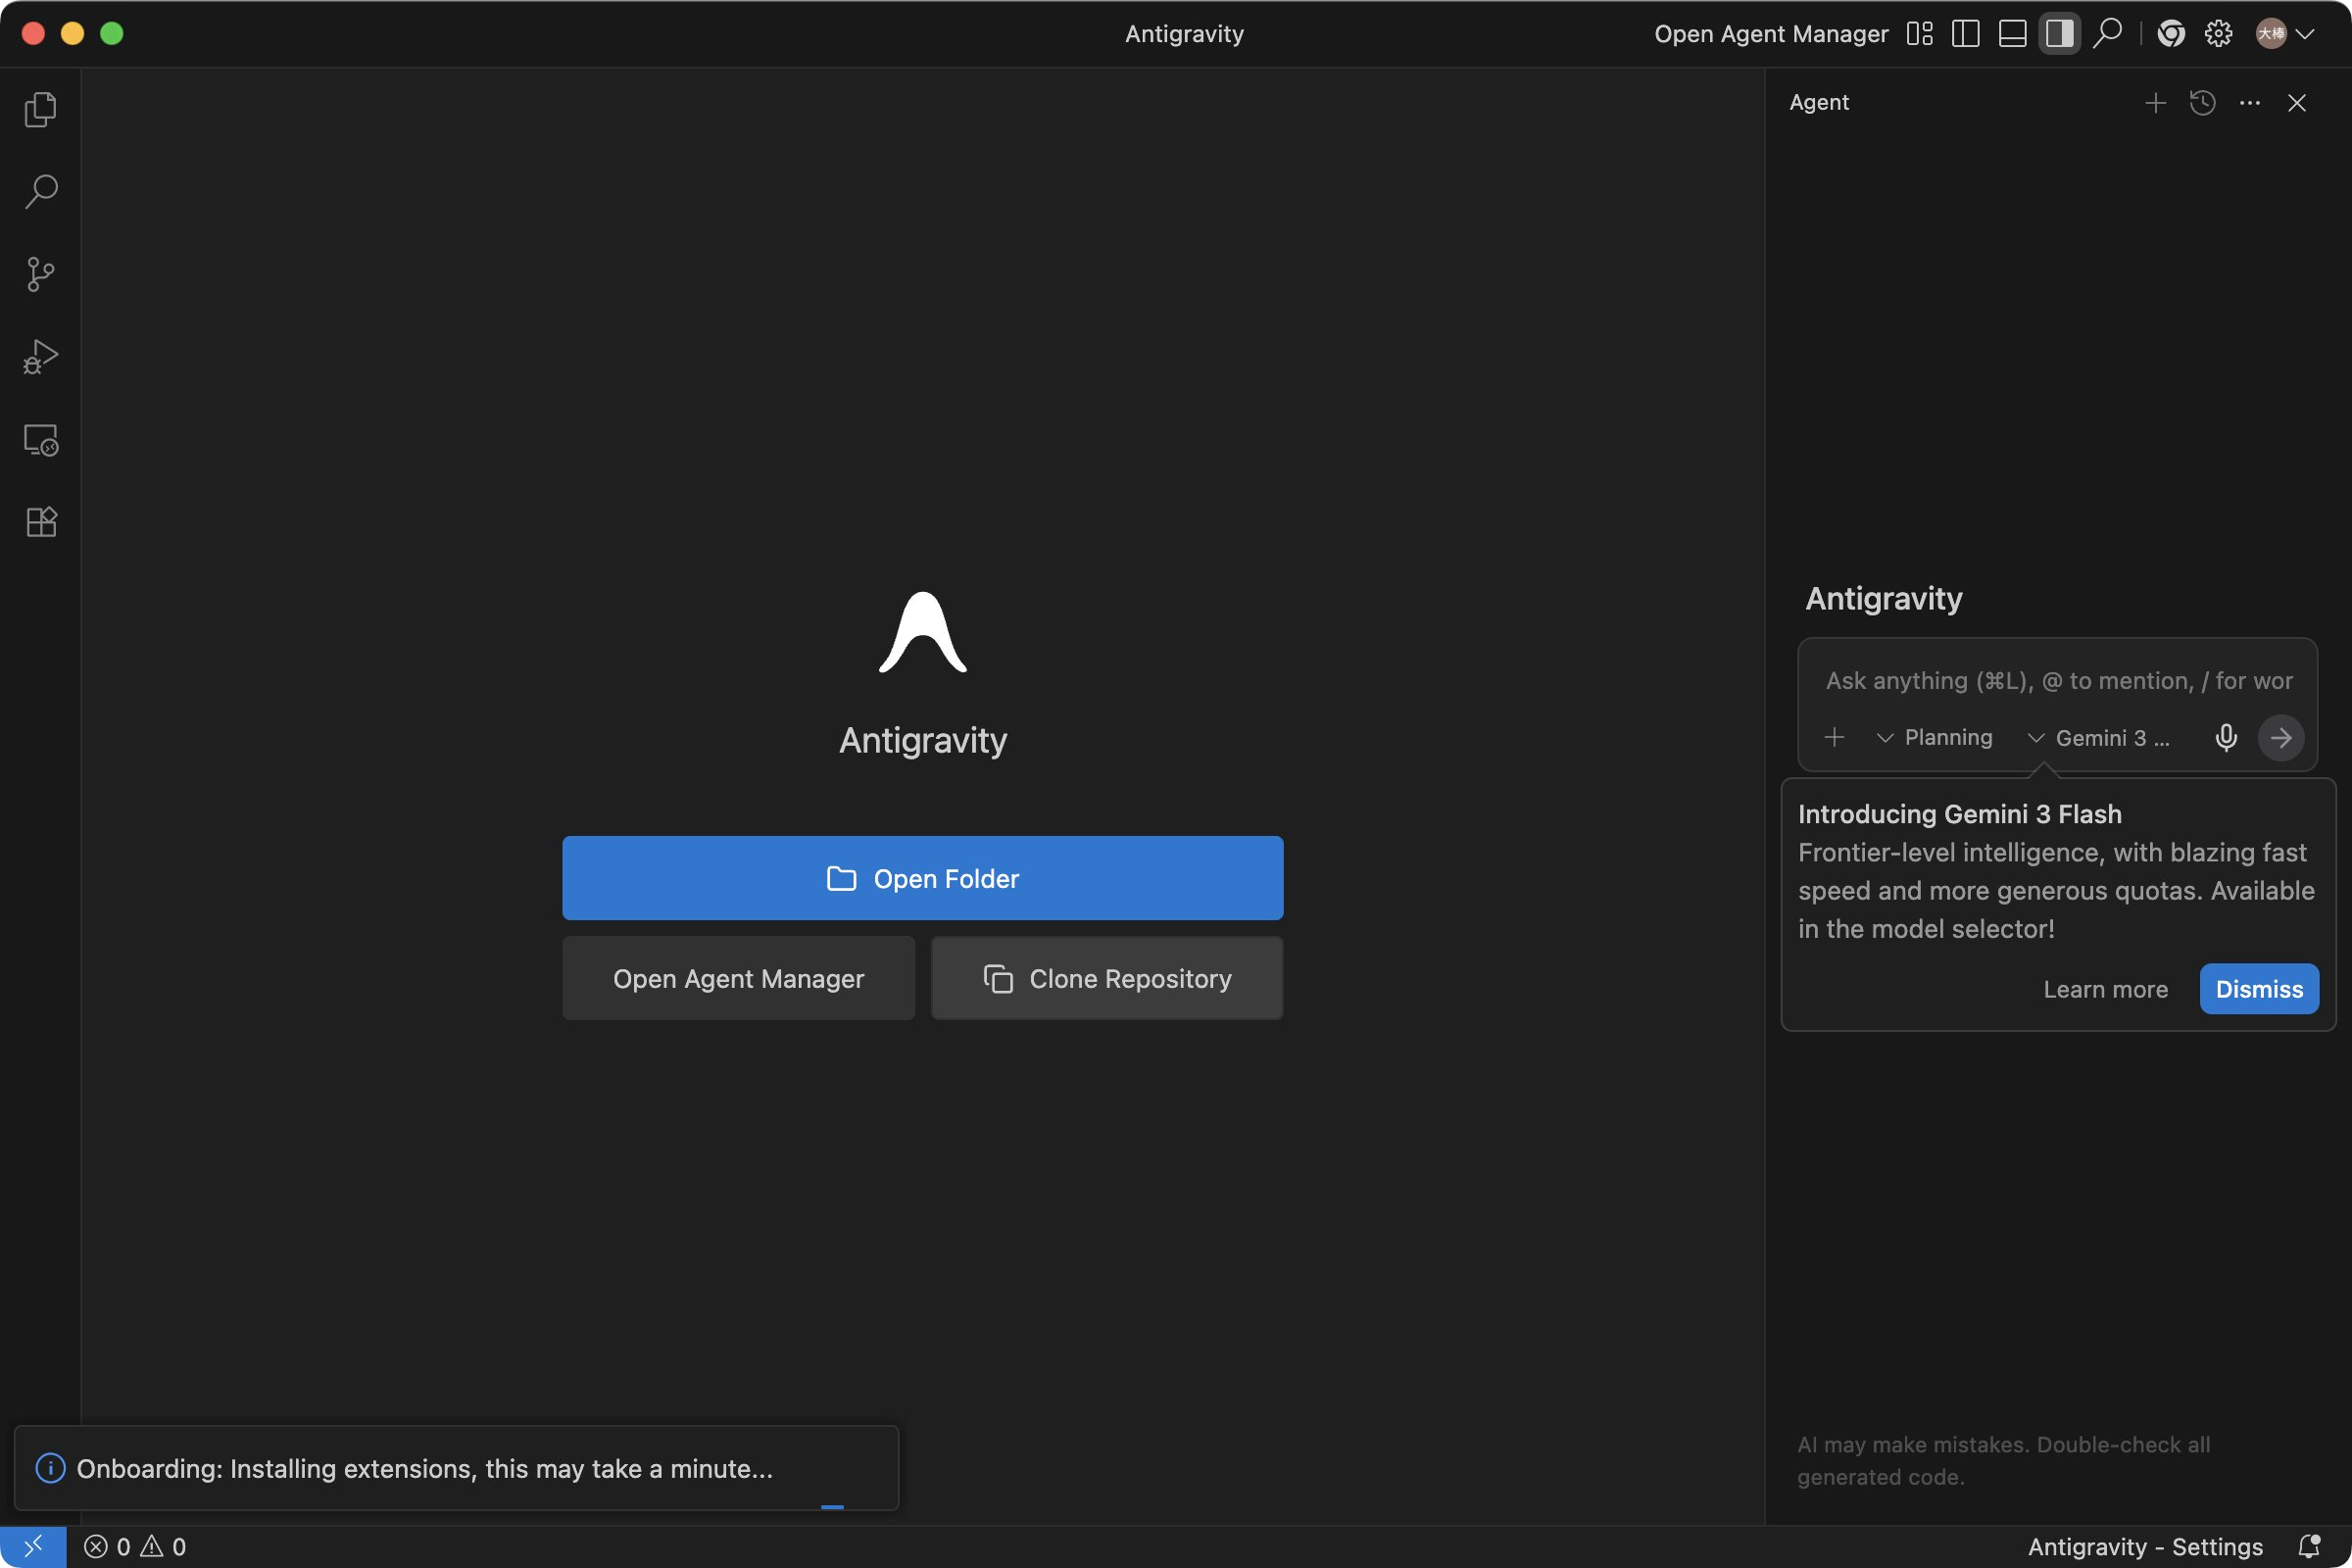Open the Source Control view
This screenshot has width=2352, height=1568.
pyautogui.click(x=40, y=274)
